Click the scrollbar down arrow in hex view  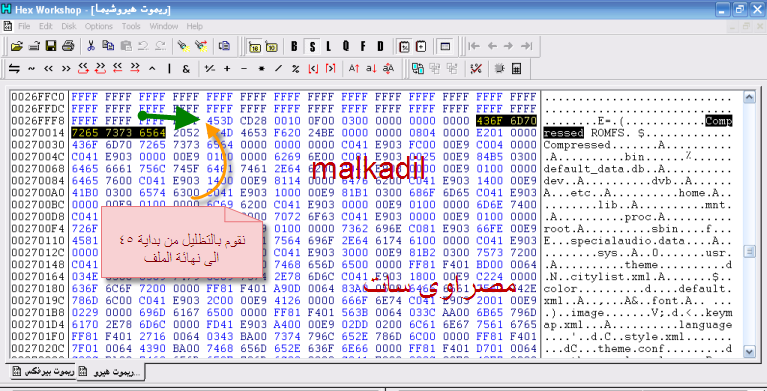(749, 351)
